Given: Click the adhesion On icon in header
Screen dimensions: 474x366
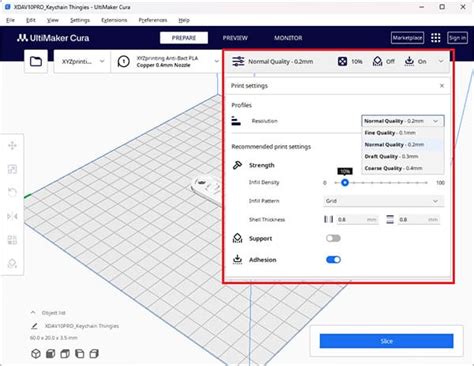Looking at the screenshot, I should click(x=409, y=61).
